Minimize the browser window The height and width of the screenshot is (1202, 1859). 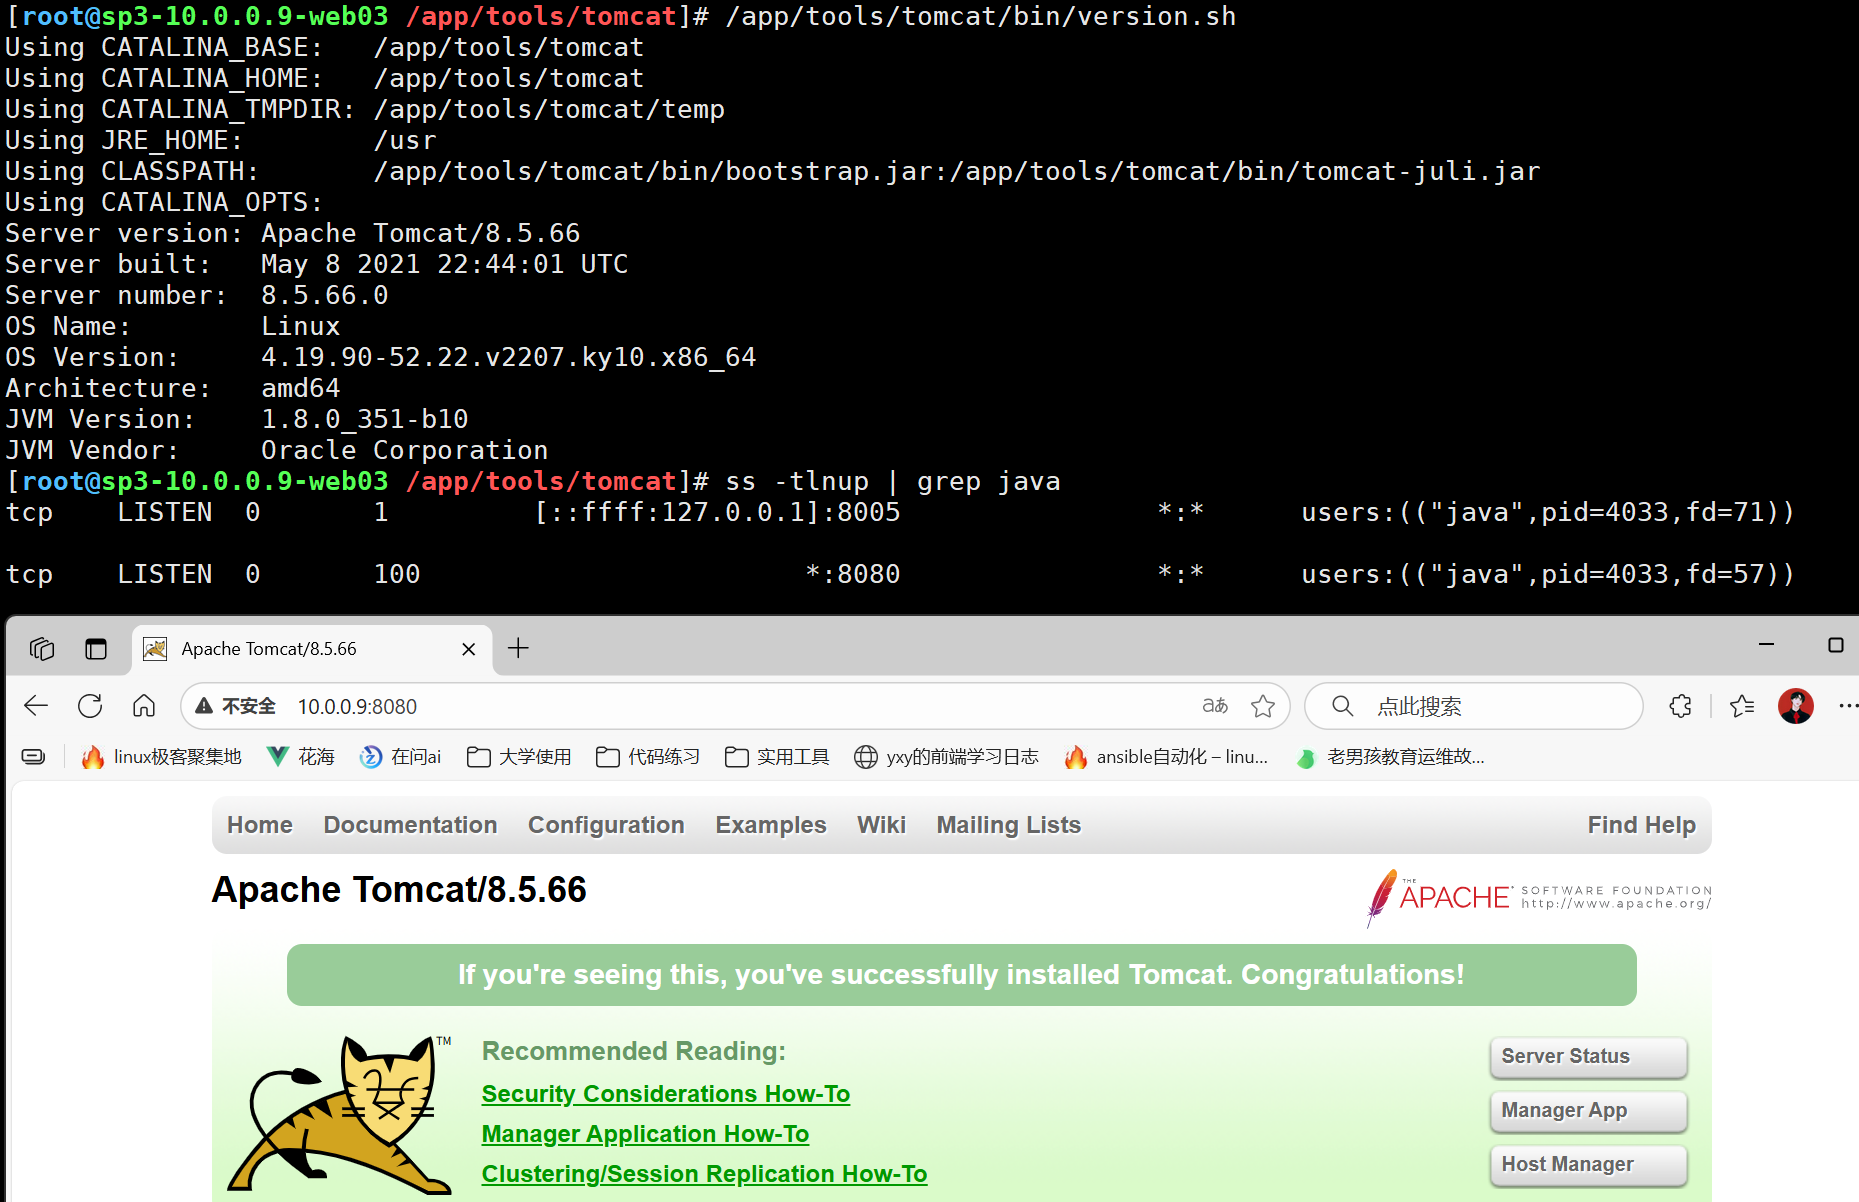pyautogui.click(x=1766, y=645)
